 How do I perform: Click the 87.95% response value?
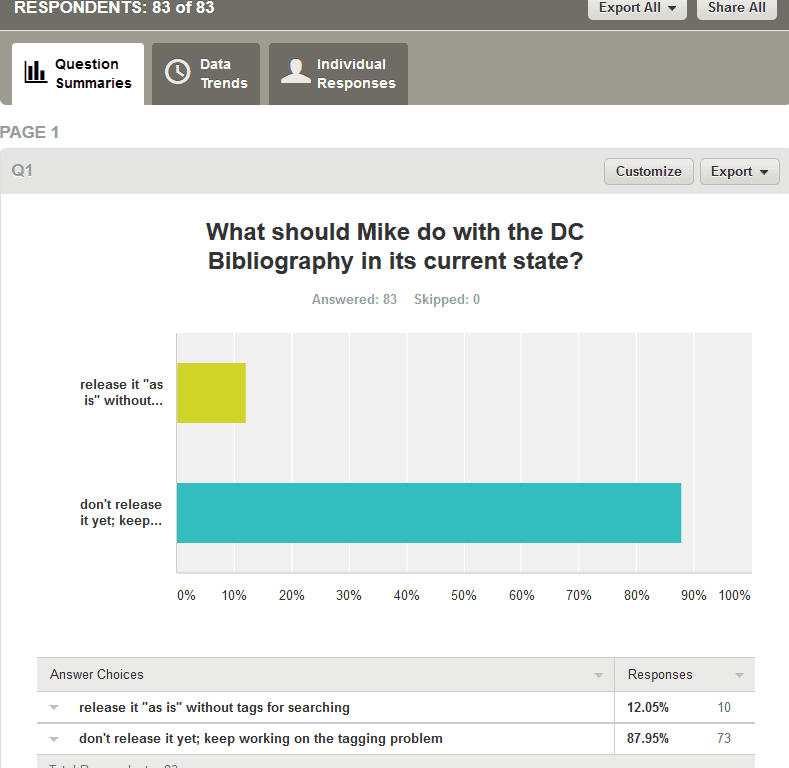point(648,738)
